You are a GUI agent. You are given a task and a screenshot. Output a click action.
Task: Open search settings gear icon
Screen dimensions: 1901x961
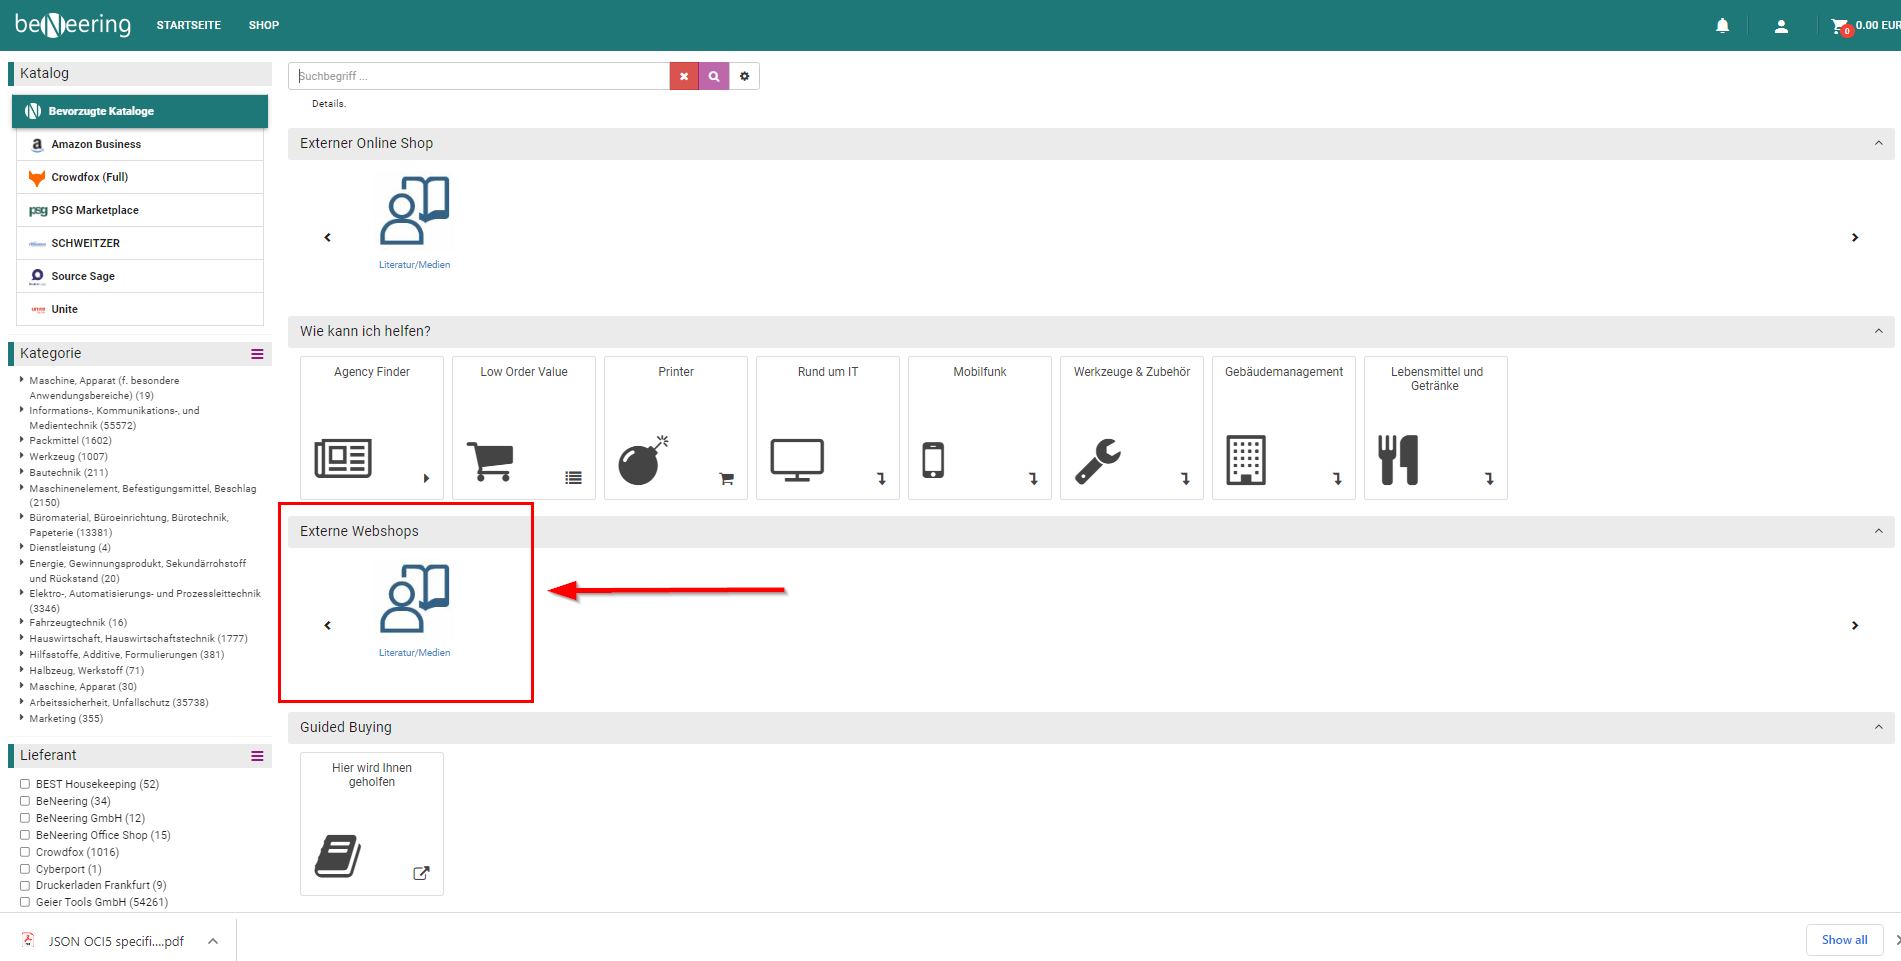tap(744, 76)
